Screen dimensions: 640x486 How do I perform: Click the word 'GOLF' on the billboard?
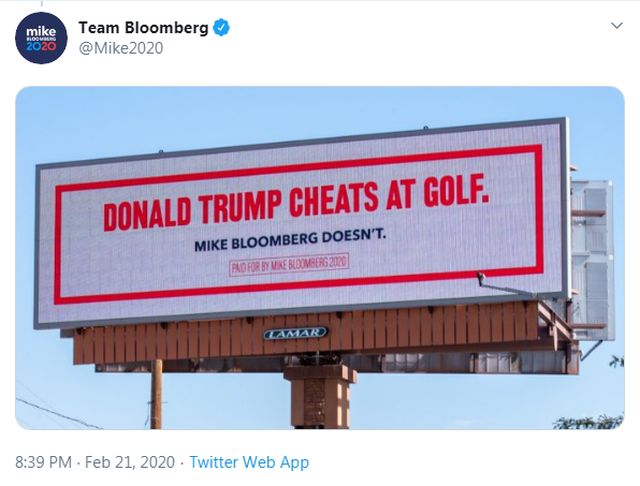[x=458, y=190]
